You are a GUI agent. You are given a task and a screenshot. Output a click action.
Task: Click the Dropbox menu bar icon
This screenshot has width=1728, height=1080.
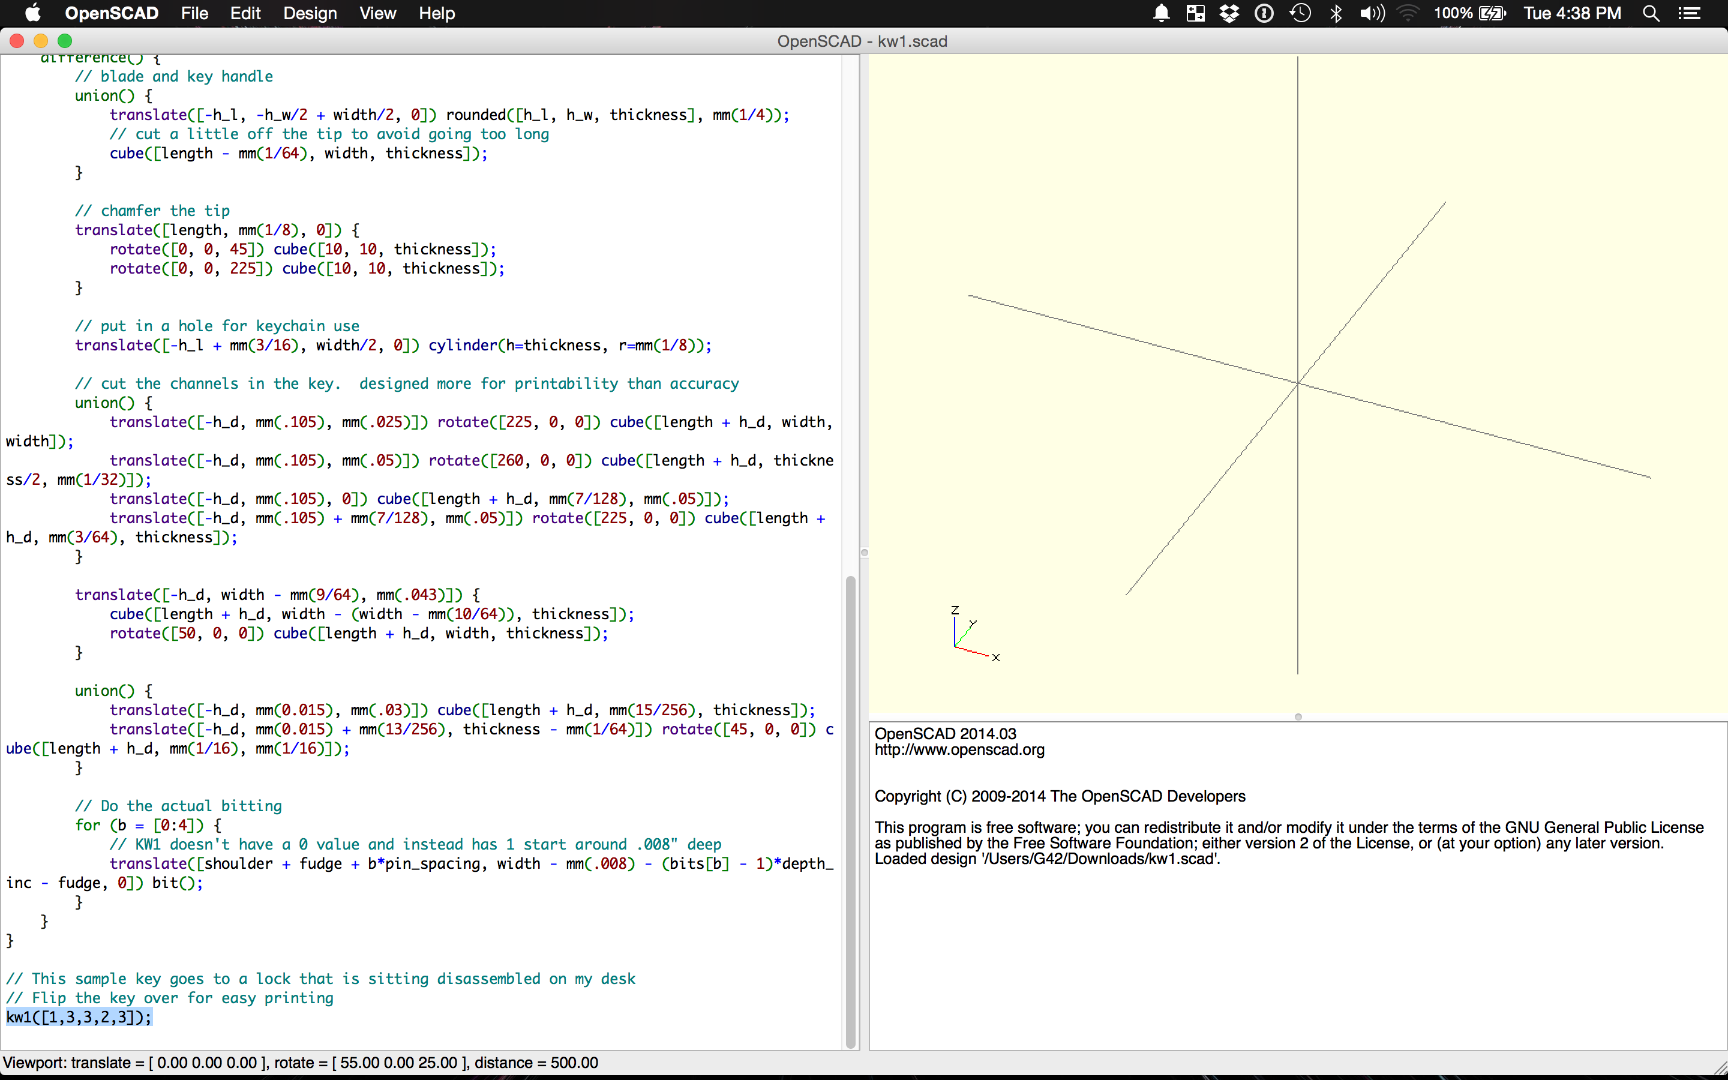[x=1229, y=13]
